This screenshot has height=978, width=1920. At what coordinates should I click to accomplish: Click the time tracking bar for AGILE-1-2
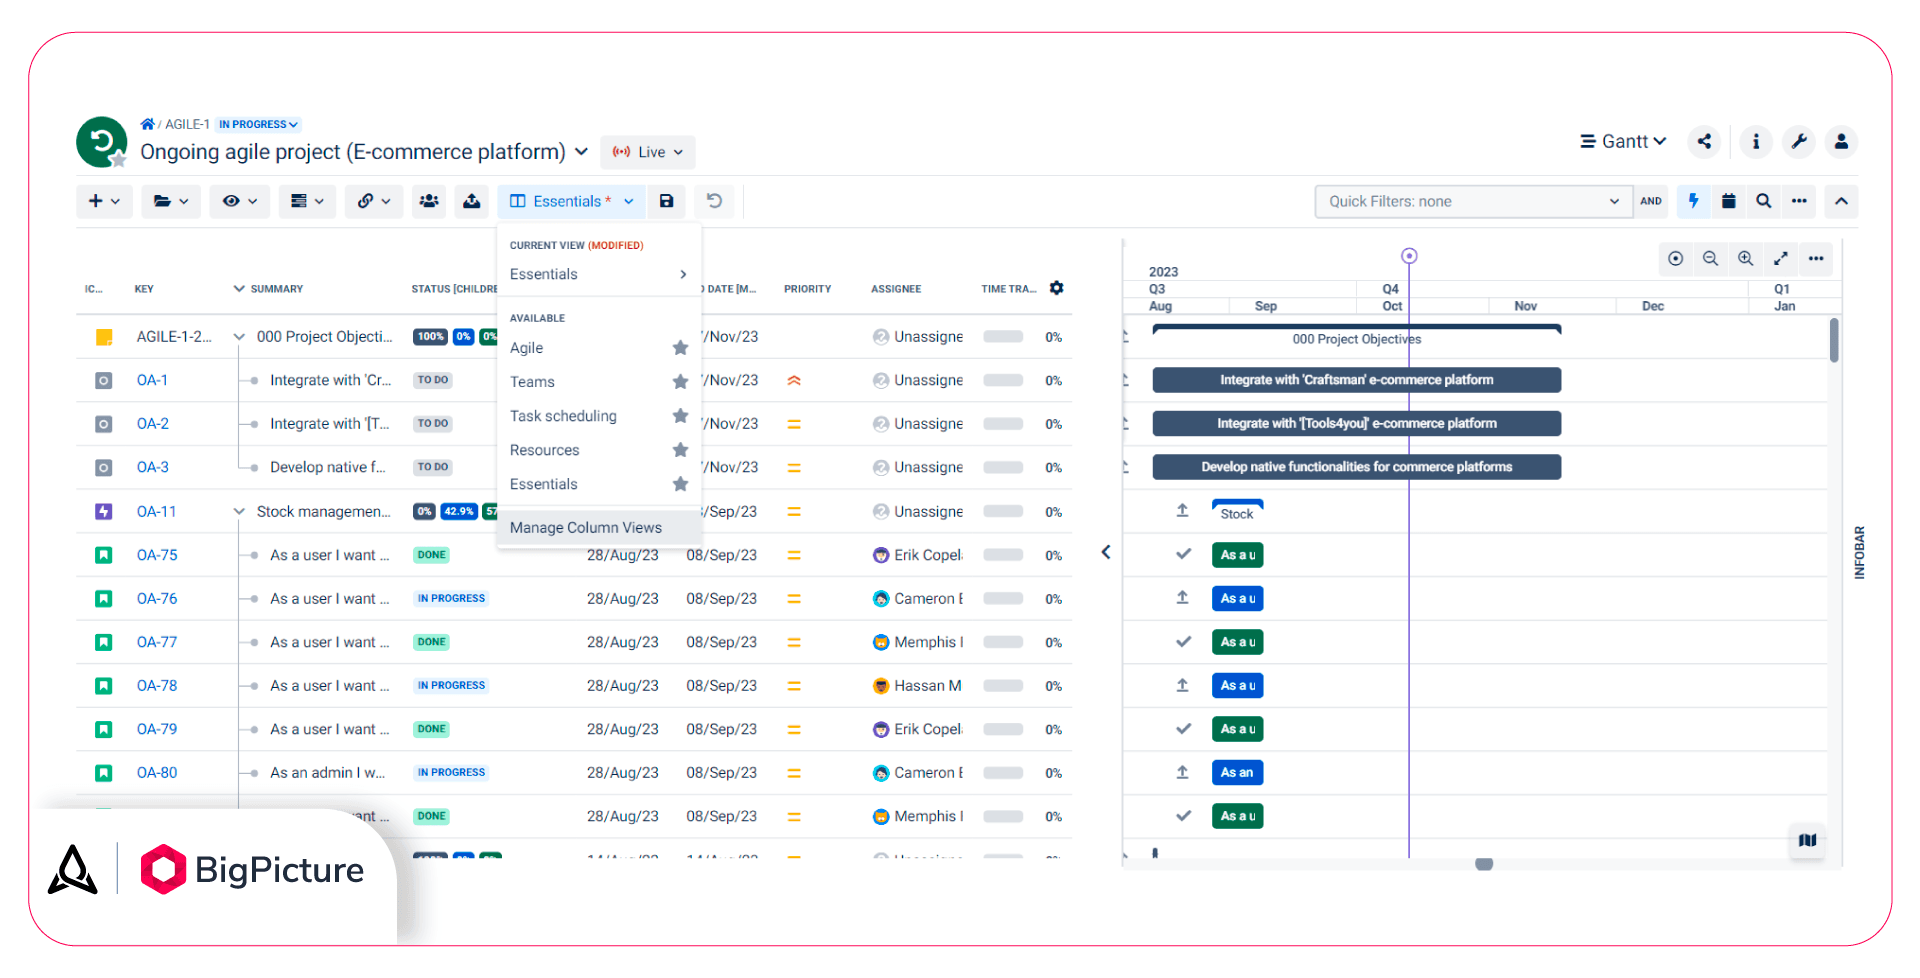click(1003, 337)
